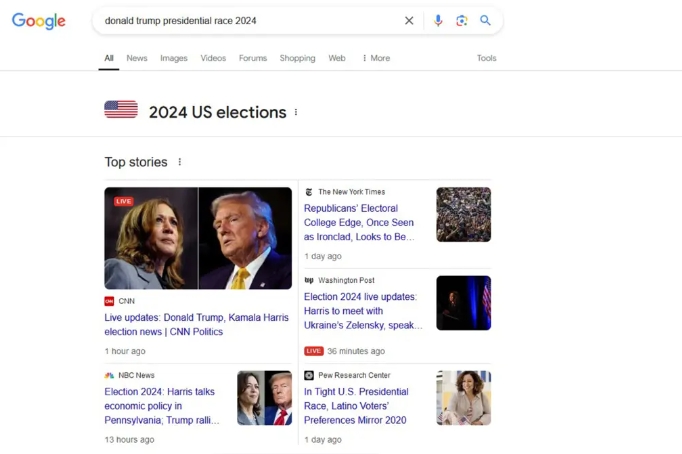Screen dimensions: 682x454
Task: Expand the More search filters dropdown
Action: pyautogui.click(x=376, y=58)
